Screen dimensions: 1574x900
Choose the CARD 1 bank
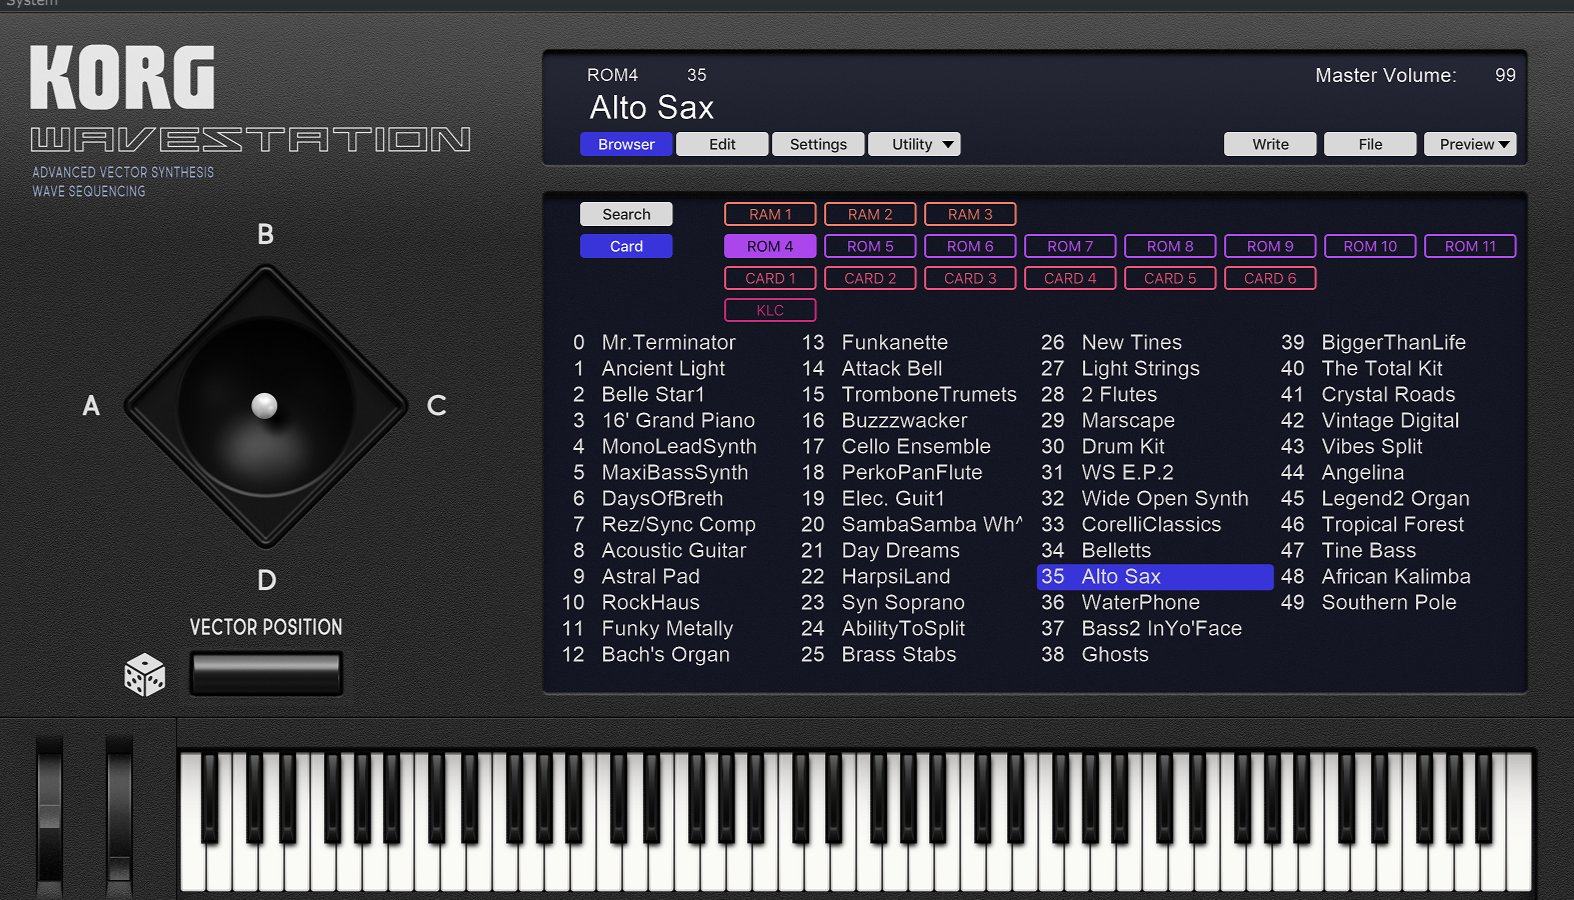[x=770, y=278]
